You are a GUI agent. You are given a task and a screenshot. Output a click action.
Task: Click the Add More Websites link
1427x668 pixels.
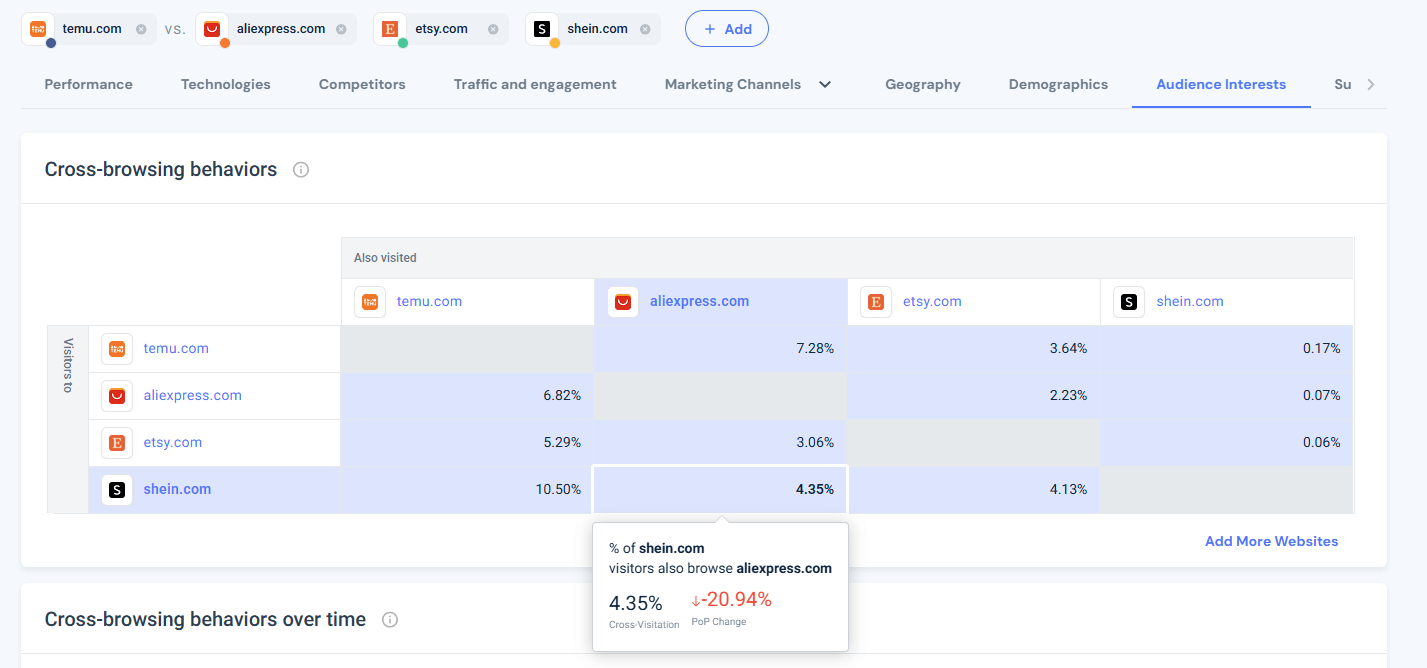pos(1271,541)
